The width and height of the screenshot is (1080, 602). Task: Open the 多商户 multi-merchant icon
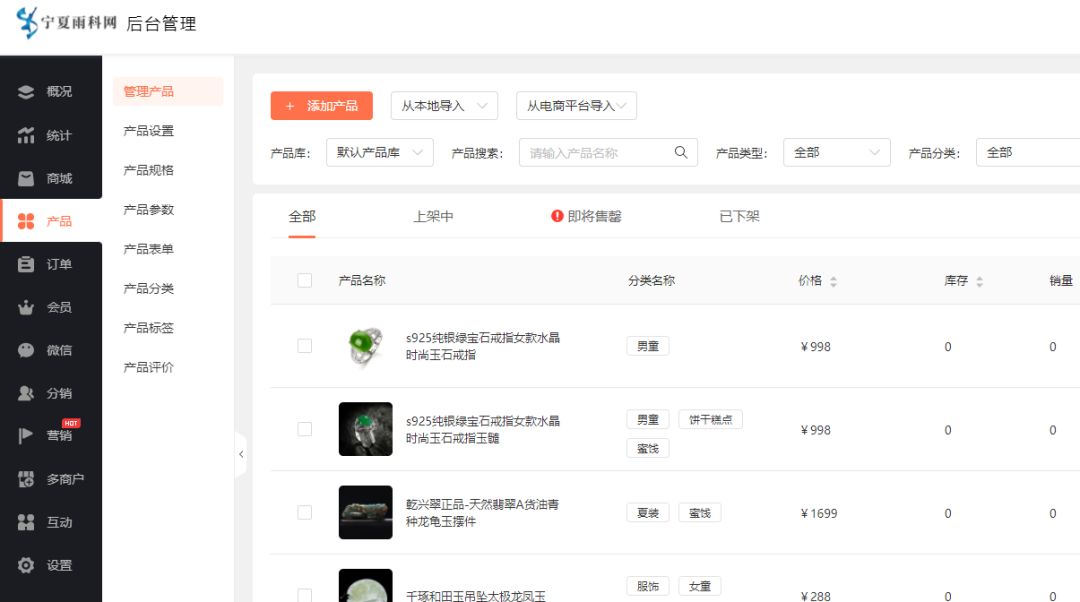[x=25, y=479]
